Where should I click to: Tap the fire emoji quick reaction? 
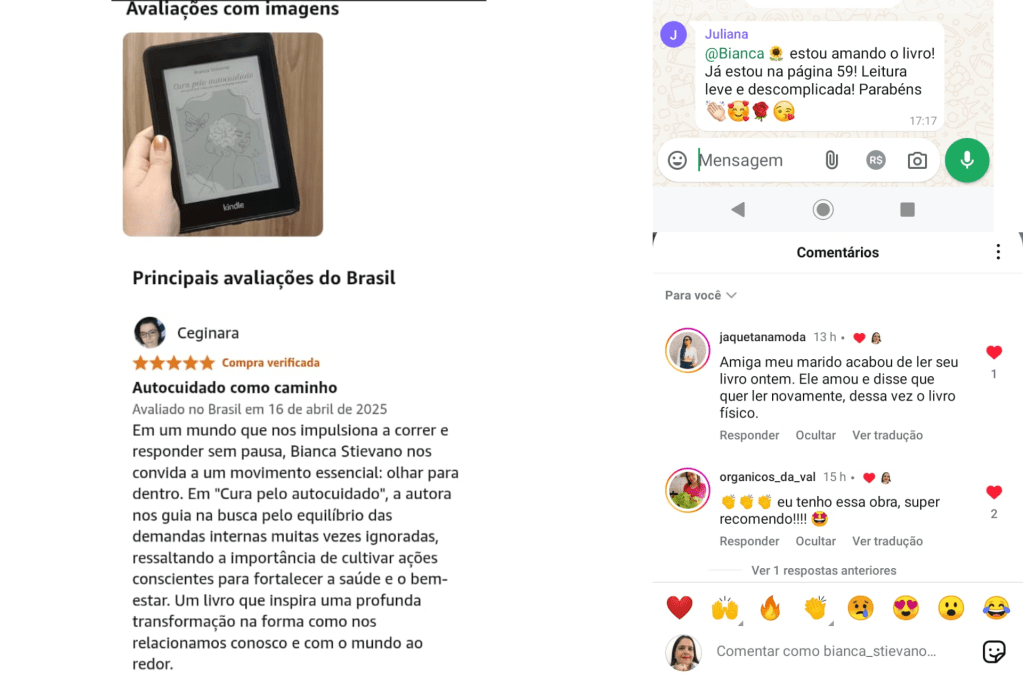pos(770,608)
